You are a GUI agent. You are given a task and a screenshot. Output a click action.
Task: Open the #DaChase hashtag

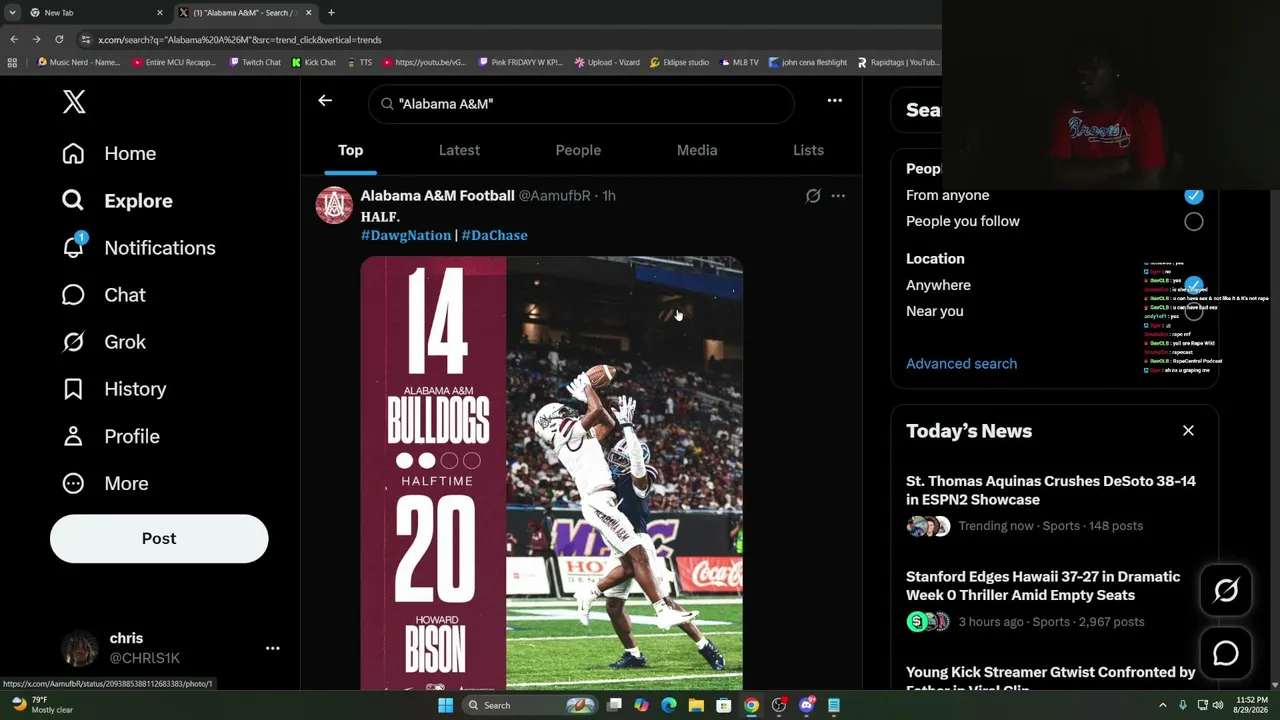click(494, 235)
